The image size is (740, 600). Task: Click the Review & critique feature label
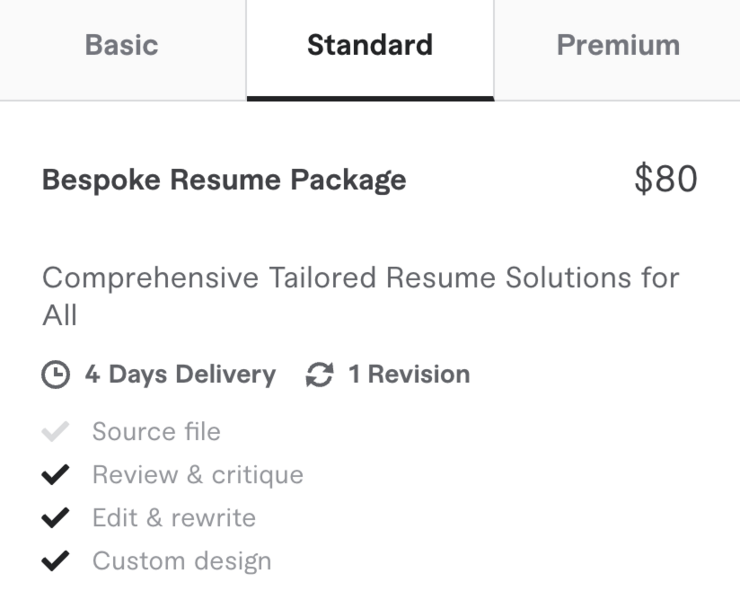197,475
